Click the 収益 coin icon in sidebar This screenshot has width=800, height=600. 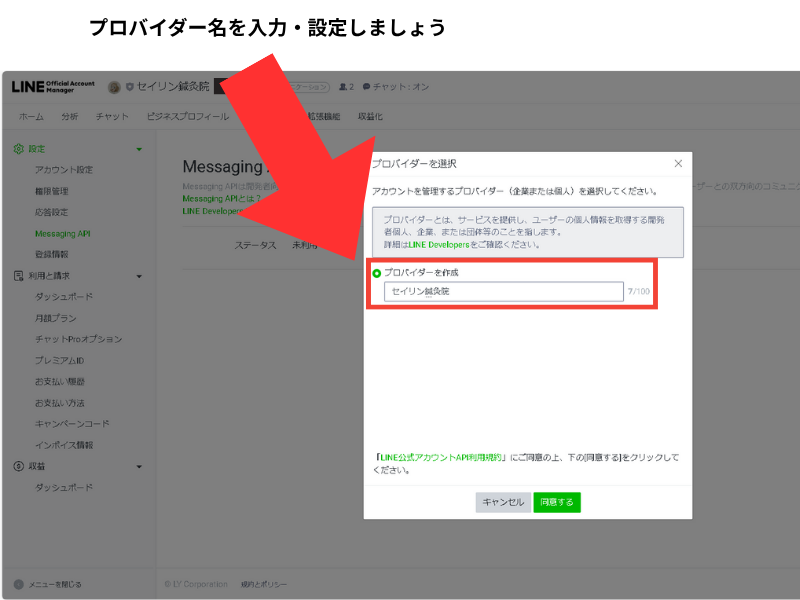(x=18, y=466)
